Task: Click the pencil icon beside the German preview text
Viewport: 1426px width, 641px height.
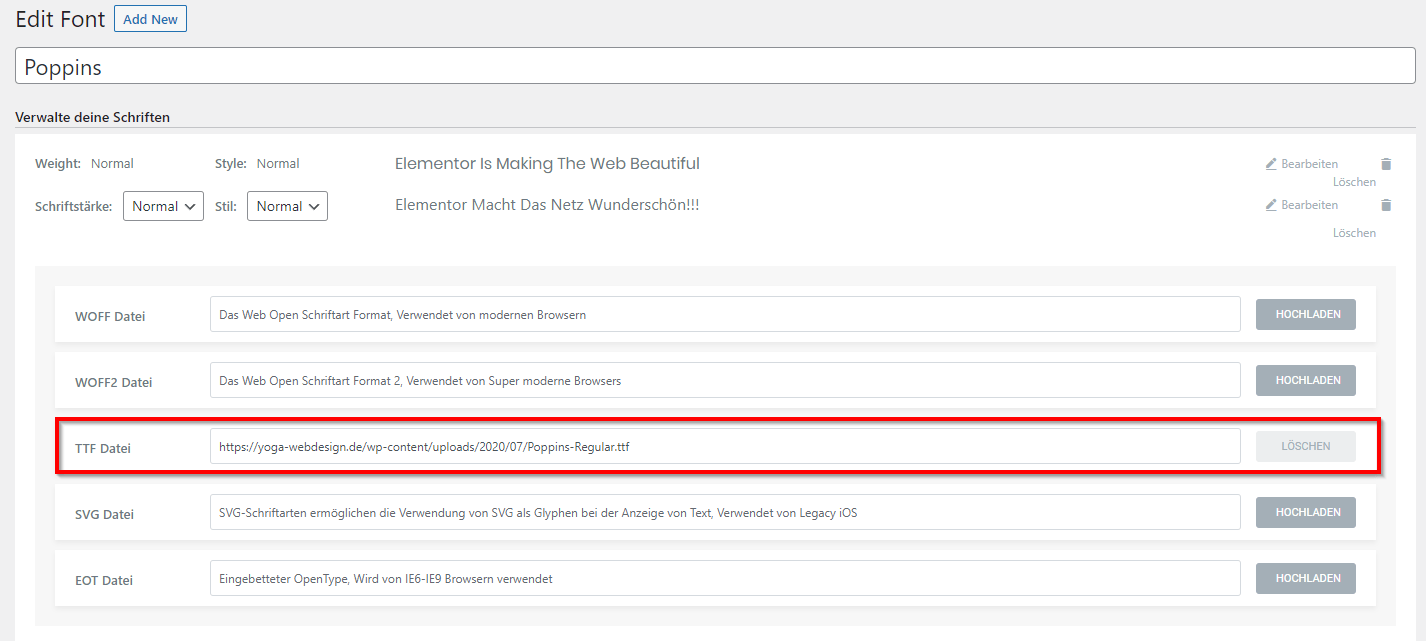Action: (x=1271, y=205)
